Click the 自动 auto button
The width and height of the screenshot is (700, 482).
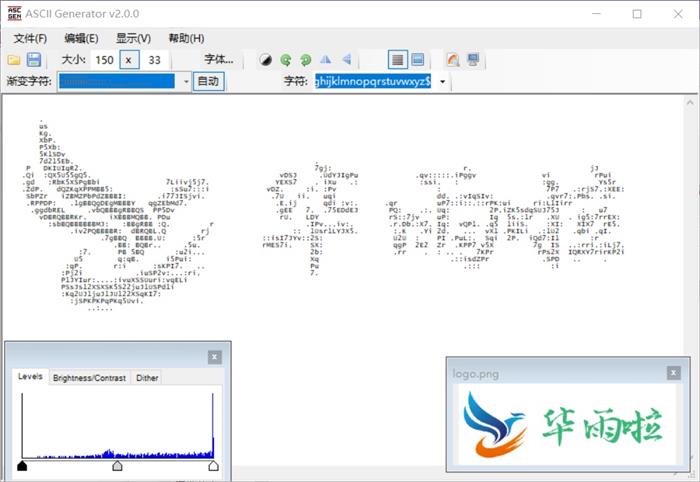click(x=208, y=82)
